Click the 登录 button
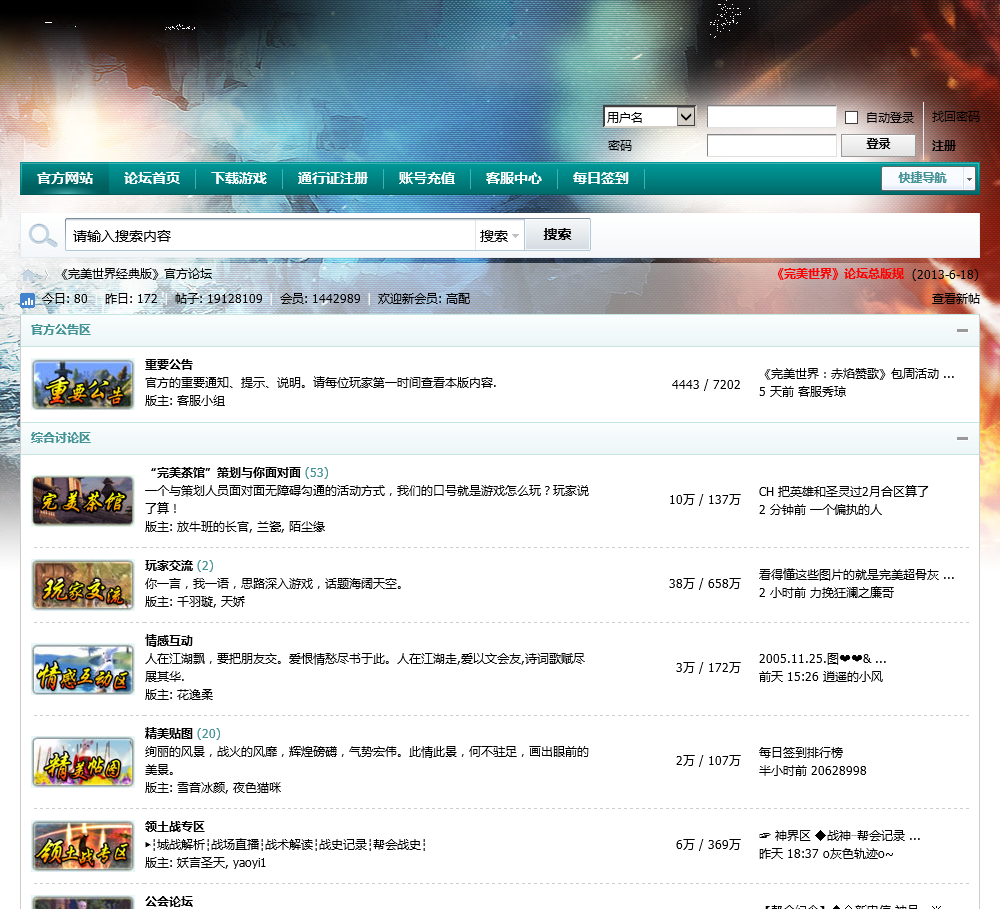The width and height of the screenshot is (1000, 909). click(x=878, y=145)
